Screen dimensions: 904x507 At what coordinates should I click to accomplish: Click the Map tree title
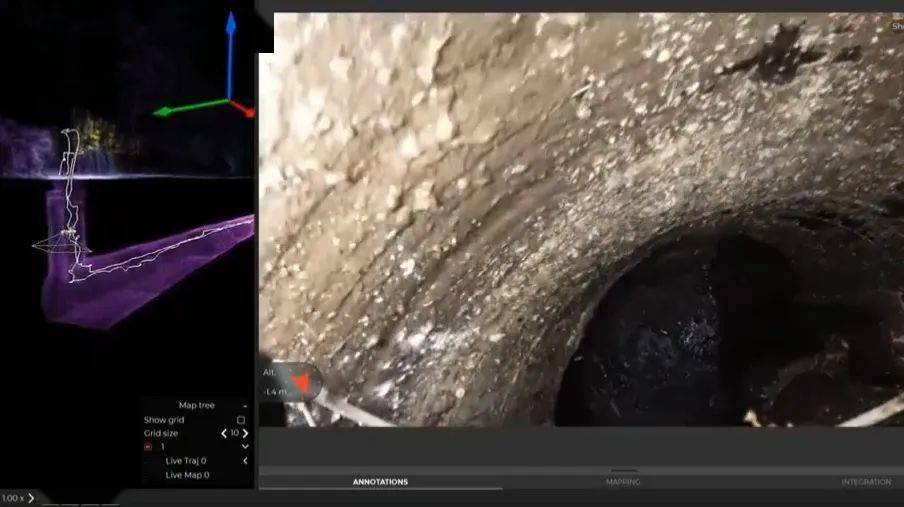197,405
